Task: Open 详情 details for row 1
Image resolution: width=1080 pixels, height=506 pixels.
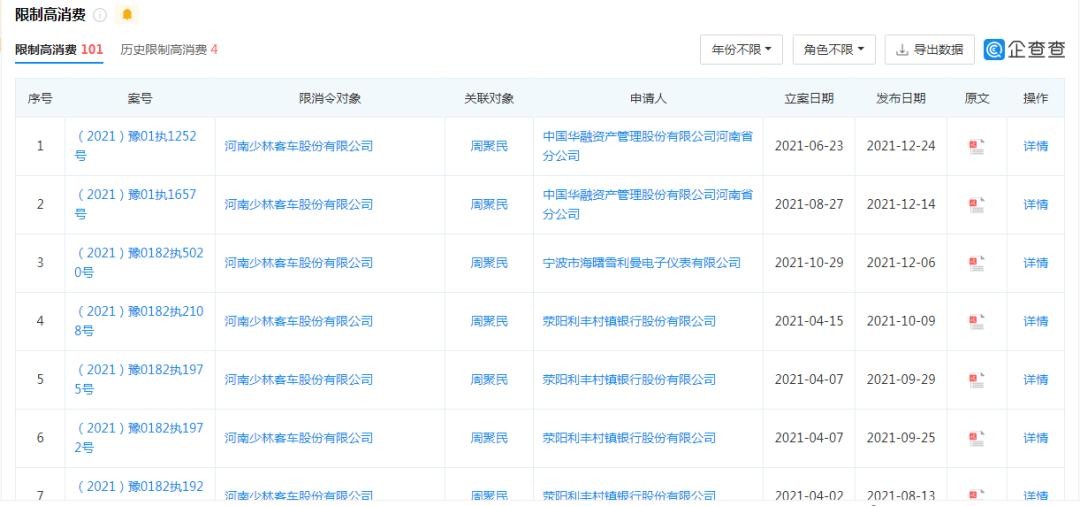Action: point(1035,146)
